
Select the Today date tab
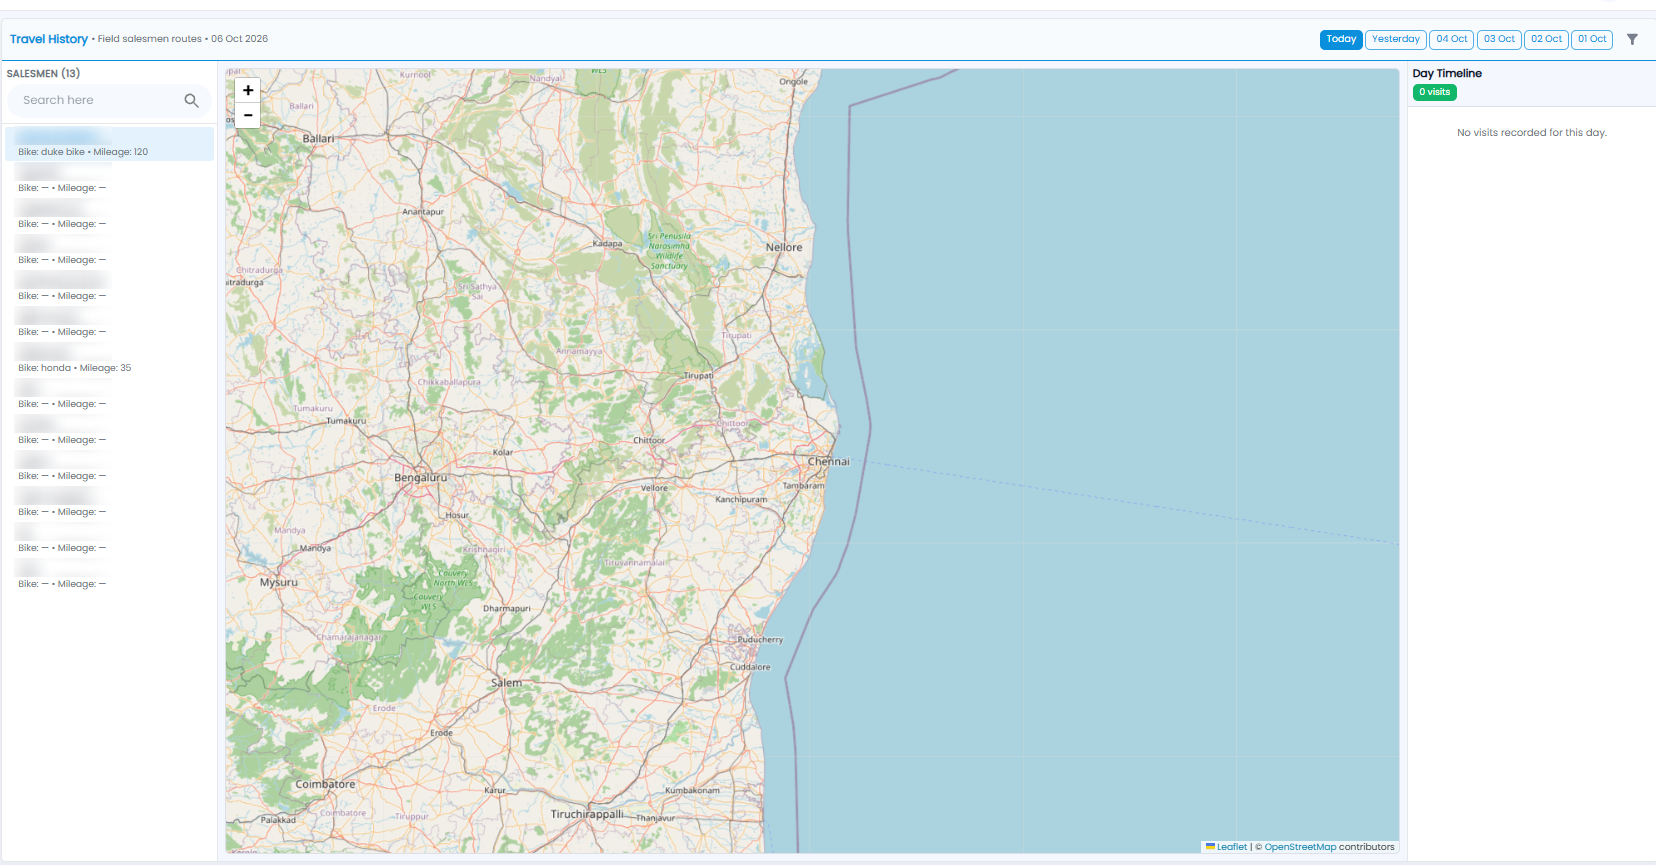click(1341, 39)
